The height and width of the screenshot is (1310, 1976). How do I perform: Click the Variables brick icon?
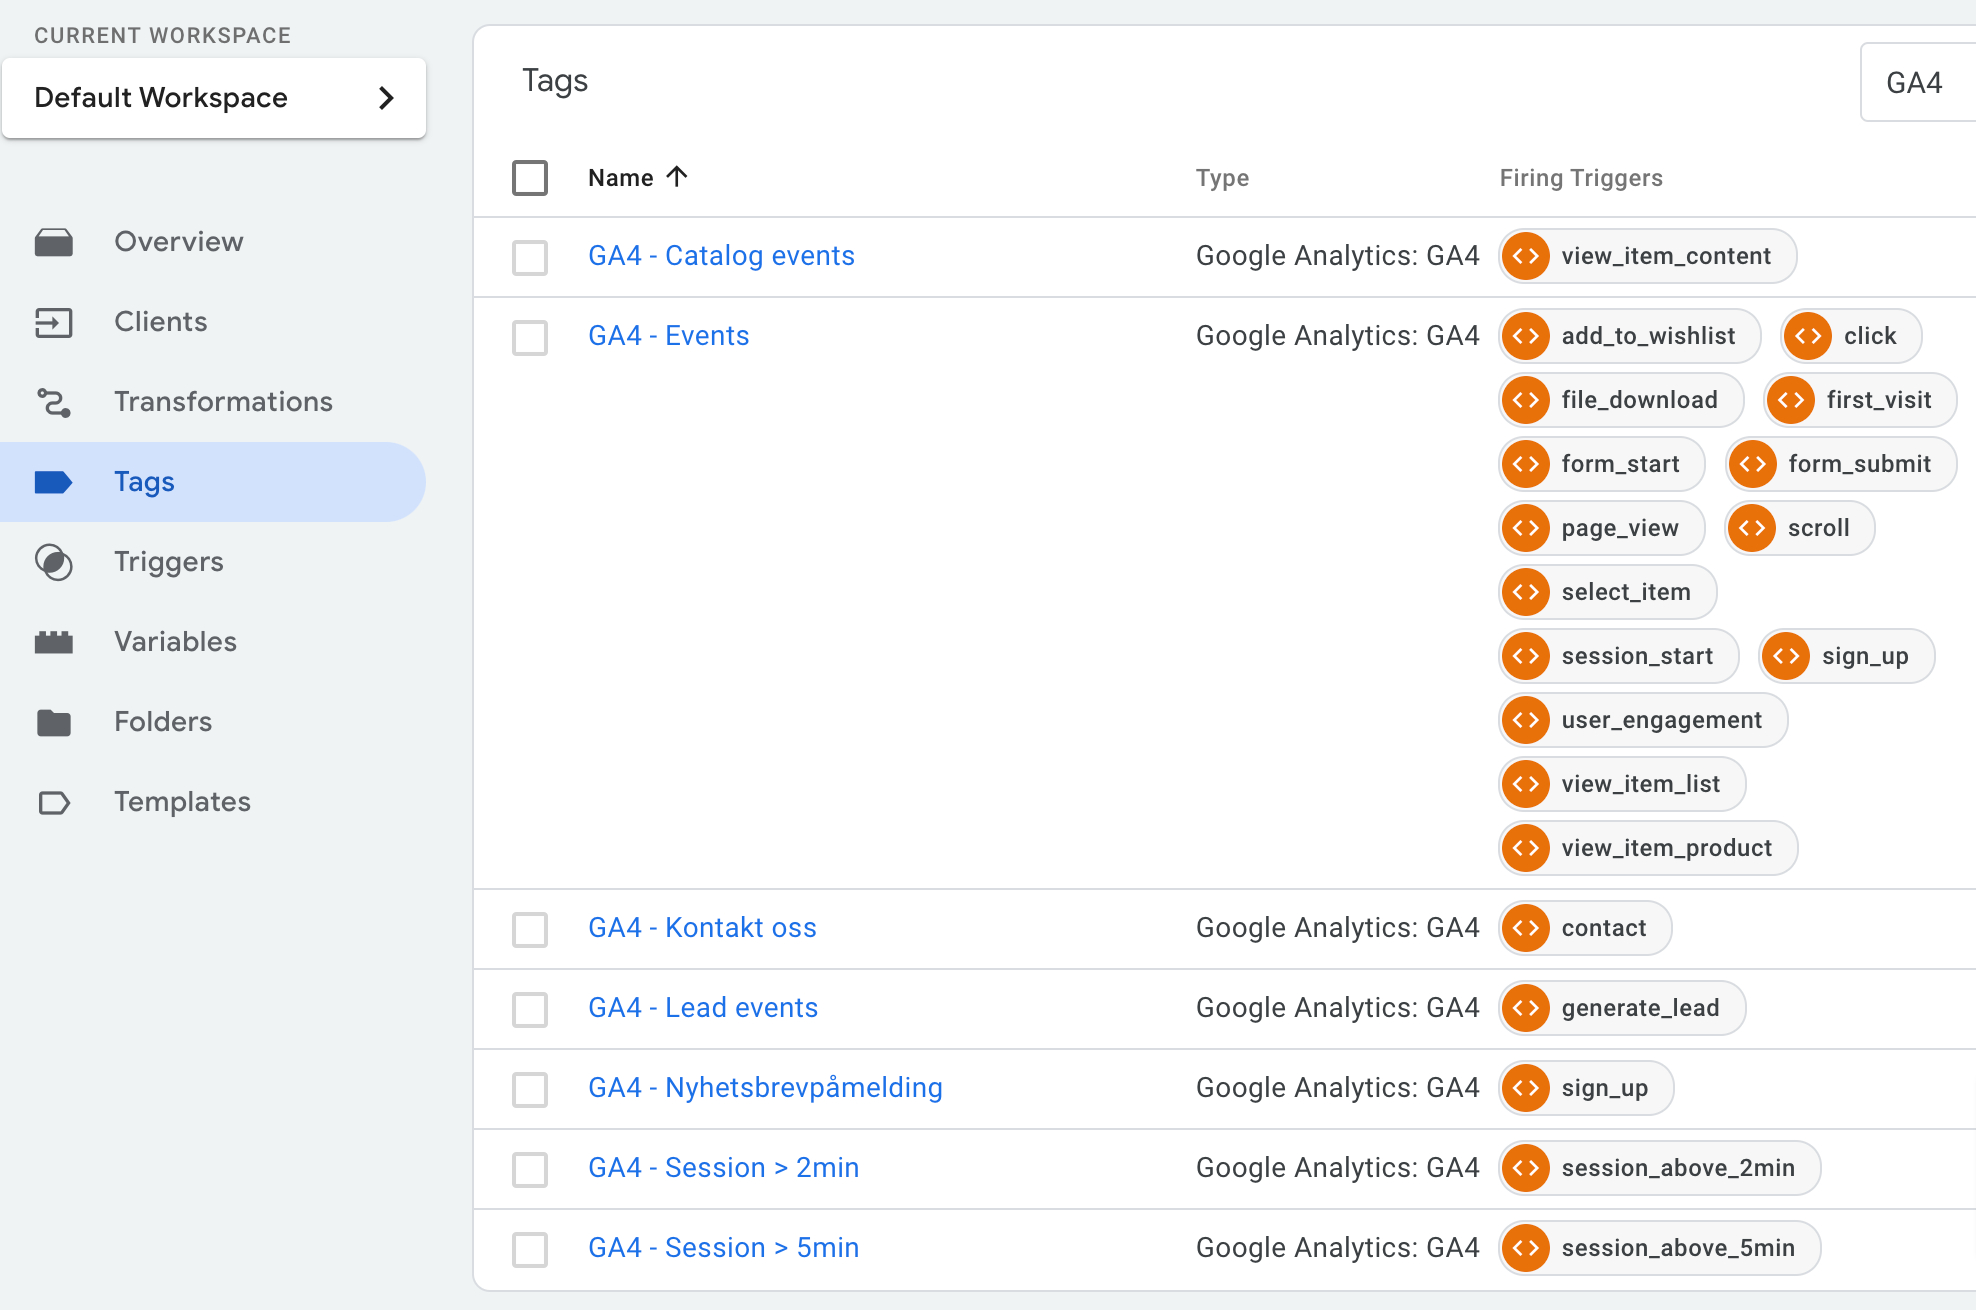(54, 642)
